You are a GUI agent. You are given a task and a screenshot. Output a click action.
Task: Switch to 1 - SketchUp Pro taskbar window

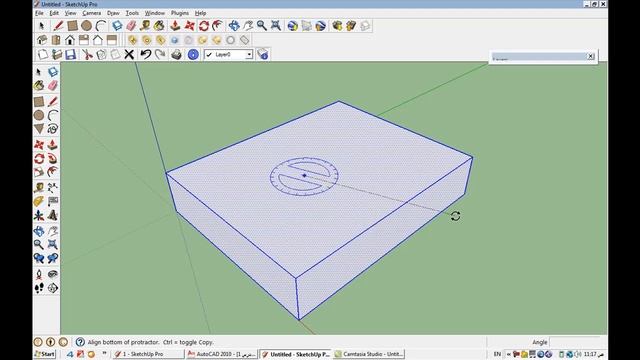pyautogui.click(x=148, y=354)
